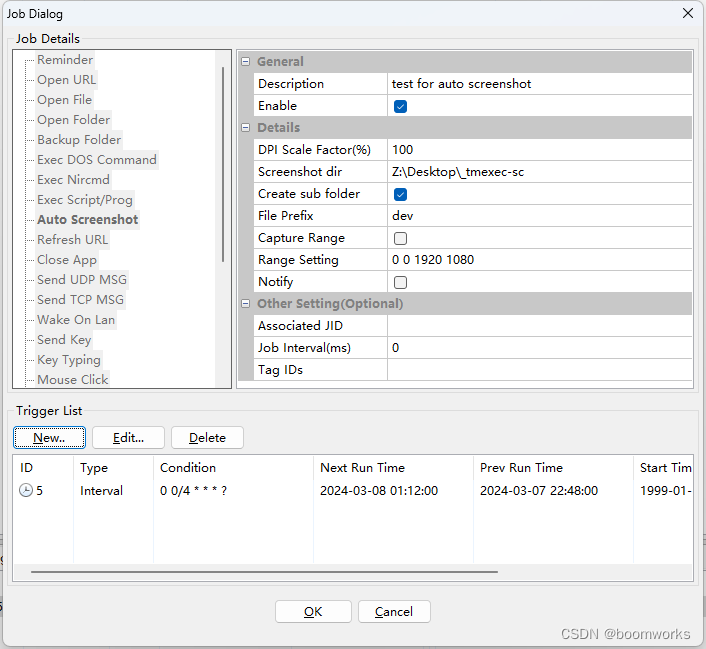
Task: Collapse the Details section
Action: point(245,128)
